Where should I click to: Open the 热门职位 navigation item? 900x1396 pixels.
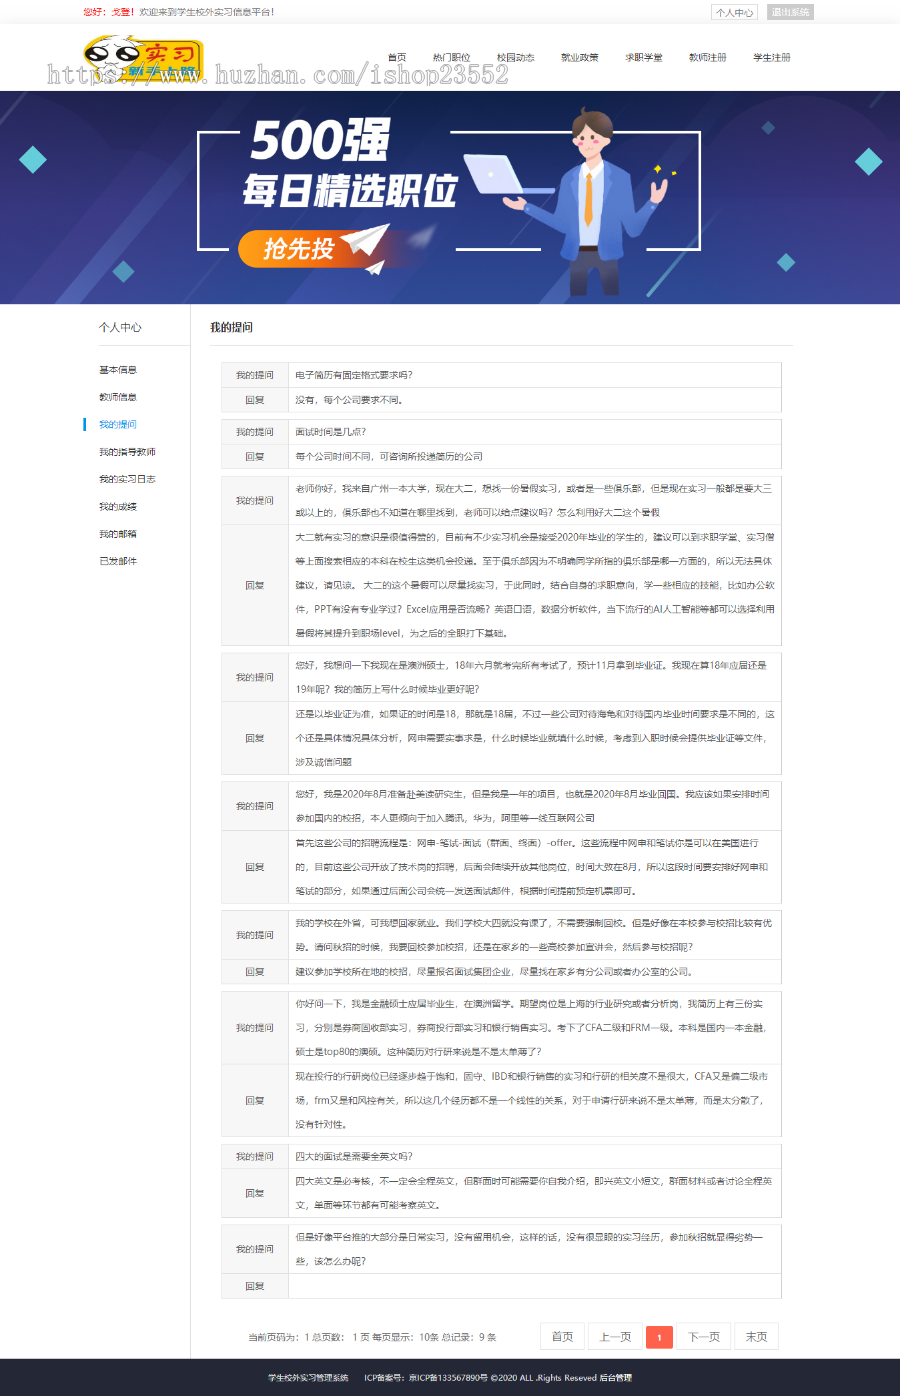(x=451, y=58)
